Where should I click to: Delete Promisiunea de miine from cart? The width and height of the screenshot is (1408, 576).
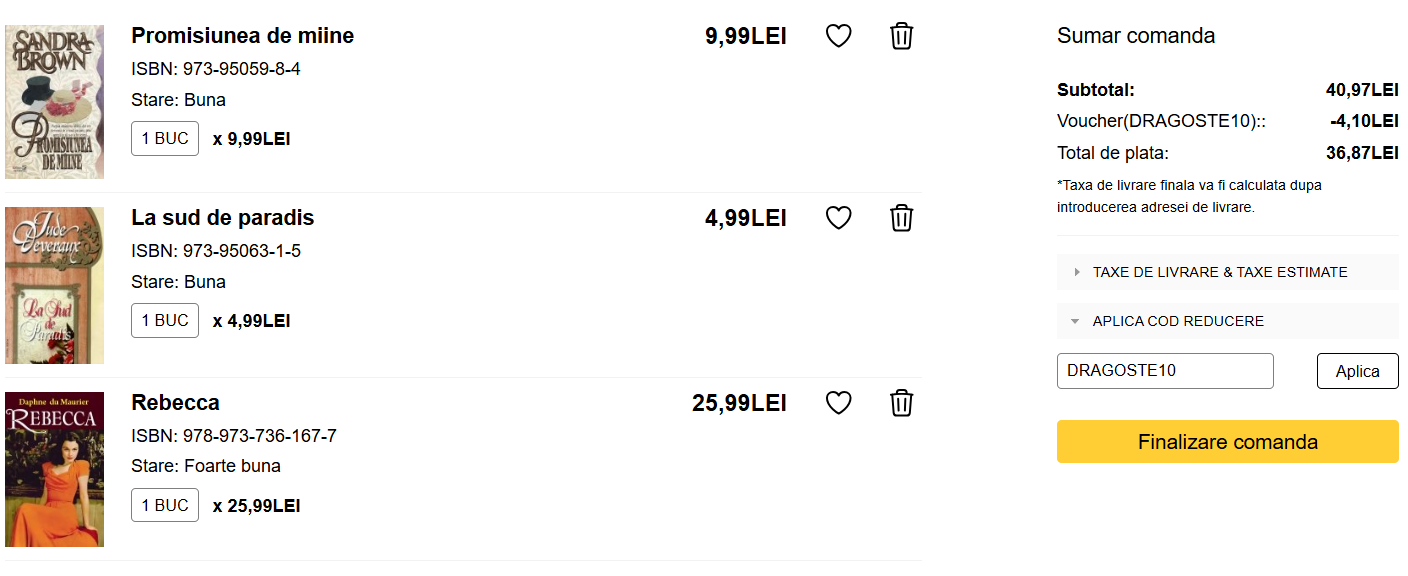(x=901, y=36)
